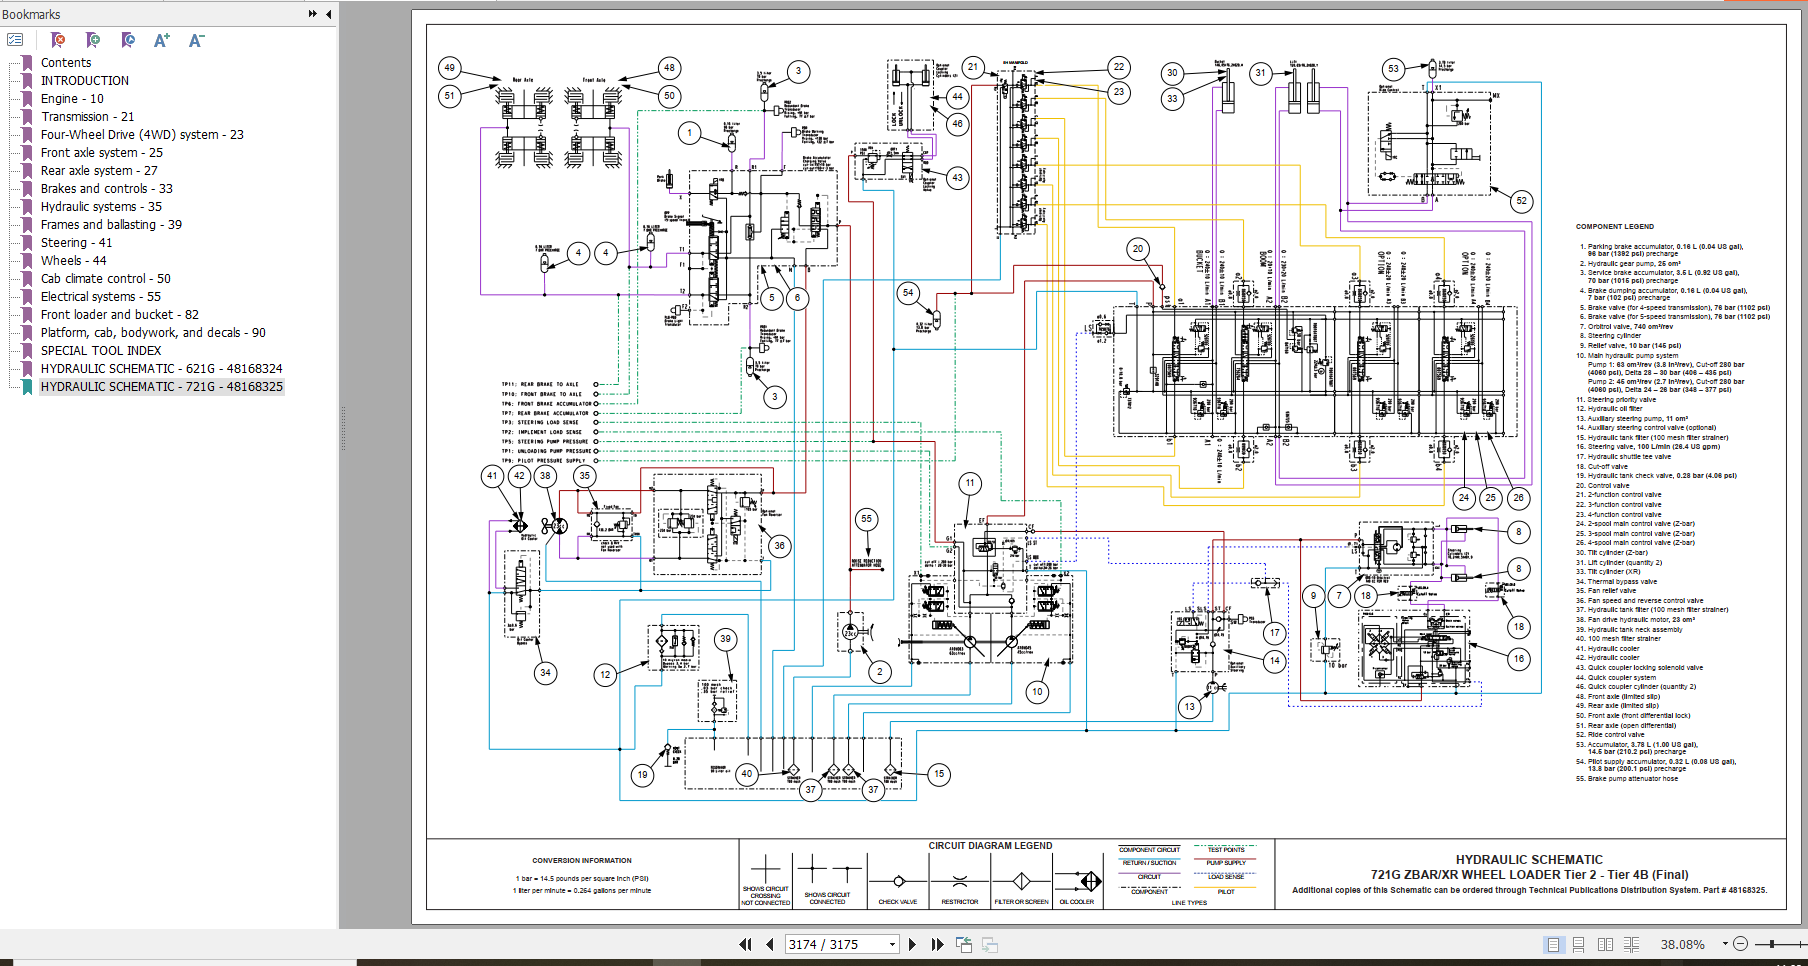Click the bookmark icon beside INTRODUCTION
This screenshot has width=1808, height=966.
coord(27,81)
